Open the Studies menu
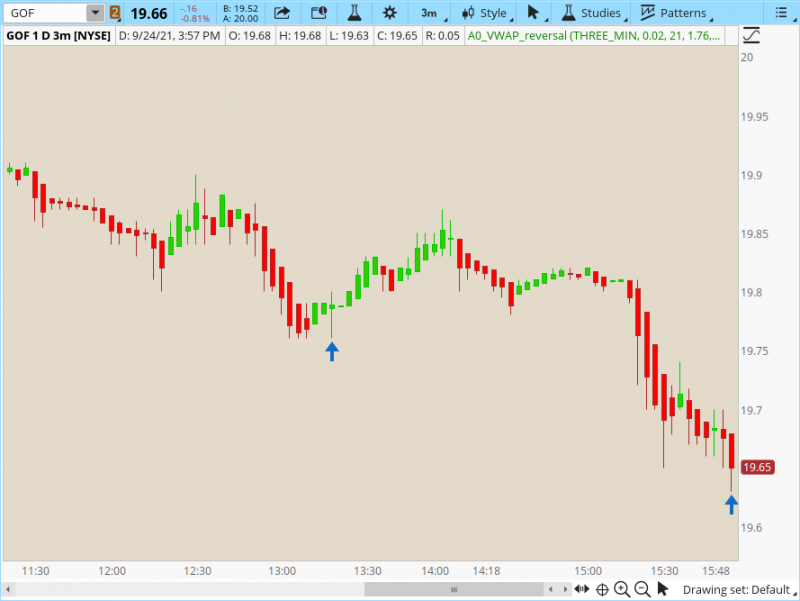Image resolution: width=800 pixels, height=601 pixels. 592,13
